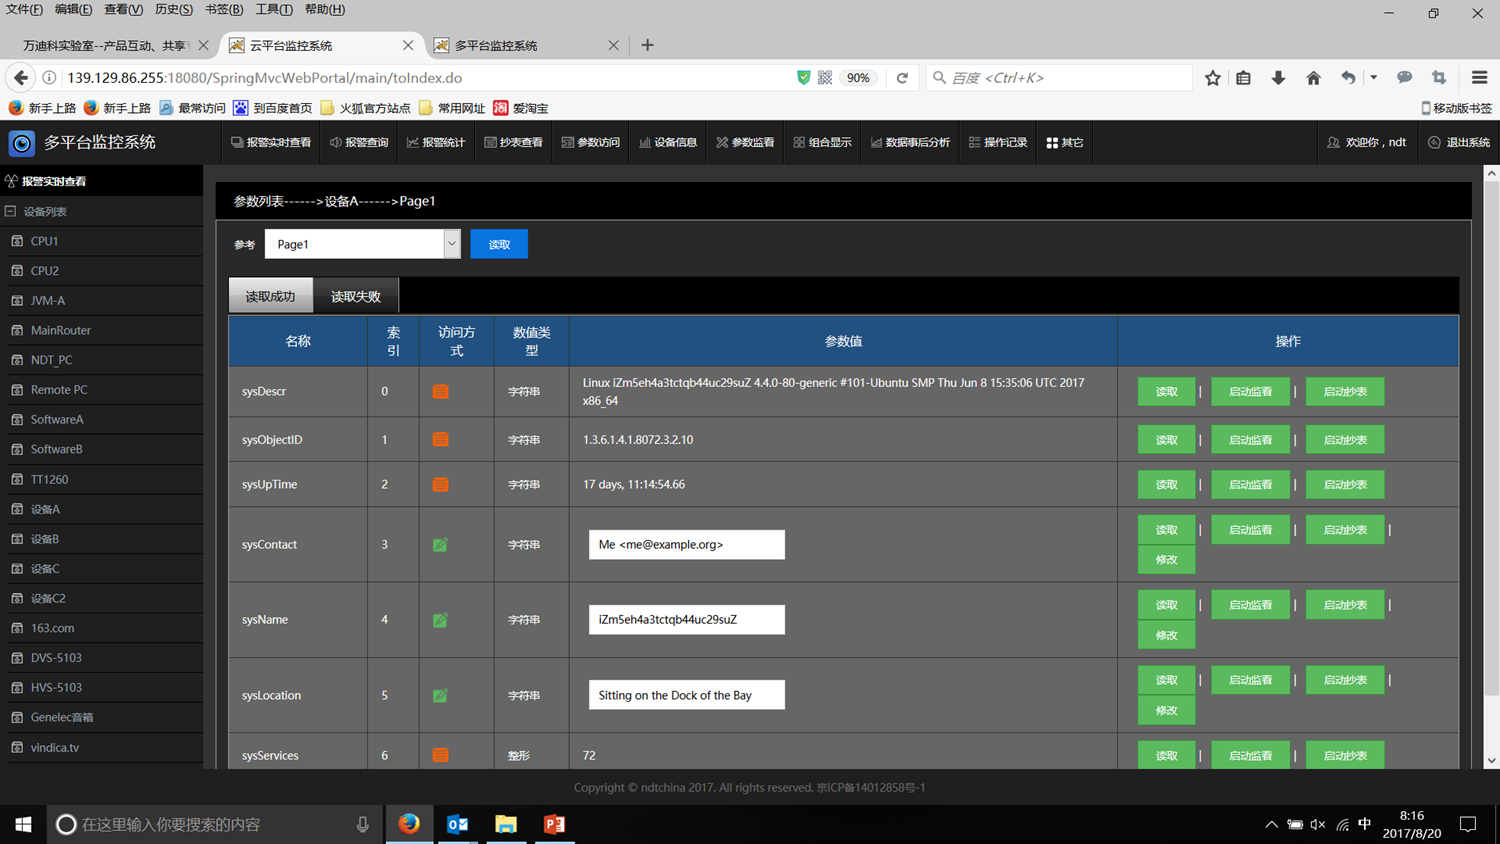
Task: Reload the page with refresh icon
Action: click(902, 78)
